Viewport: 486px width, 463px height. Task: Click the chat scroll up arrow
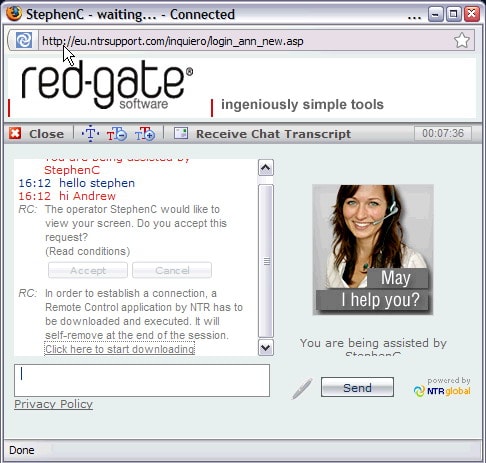pos(266,167)
